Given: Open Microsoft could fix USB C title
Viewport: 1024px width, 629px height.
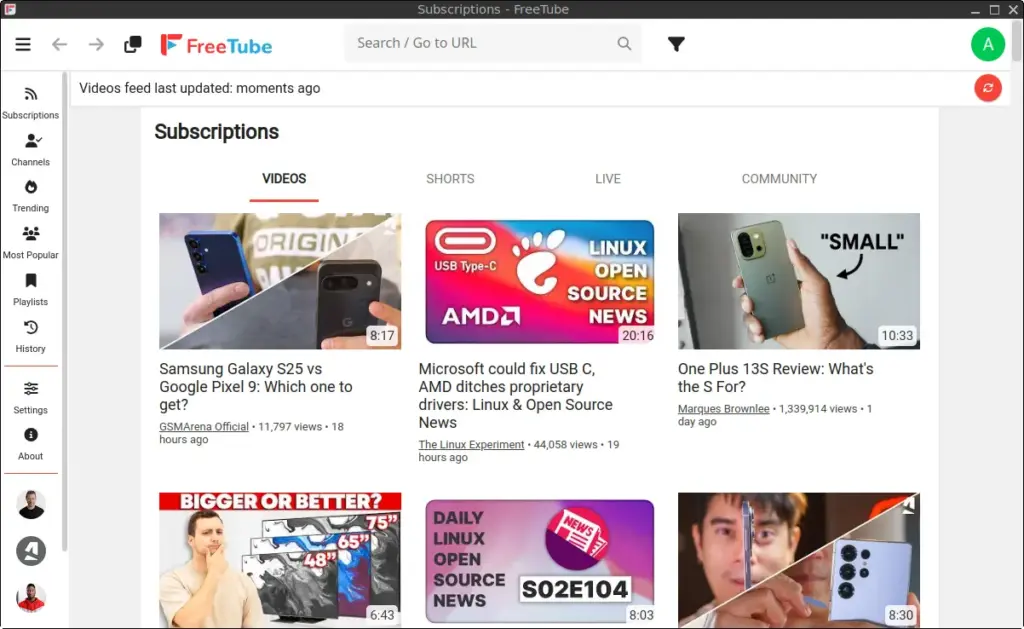Looking at the screenshot, I should click(x=516, y=396).
